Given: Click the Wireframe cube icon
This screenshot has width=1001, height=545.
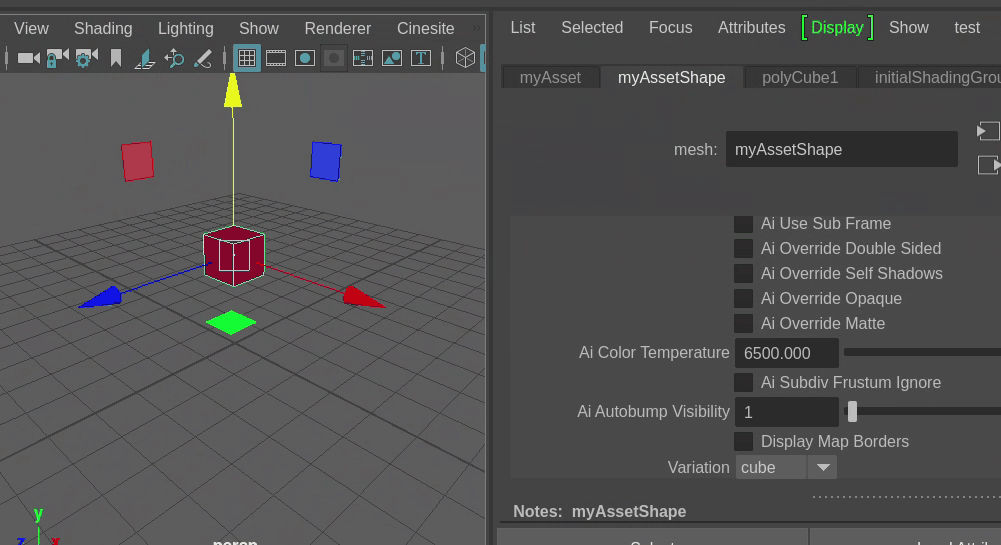Looking at the screenshot, I should pos(465,58).
